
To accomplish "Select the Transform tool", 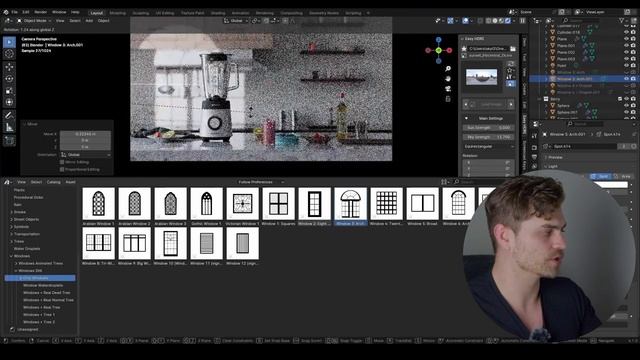I will click(x=9, y=102).
